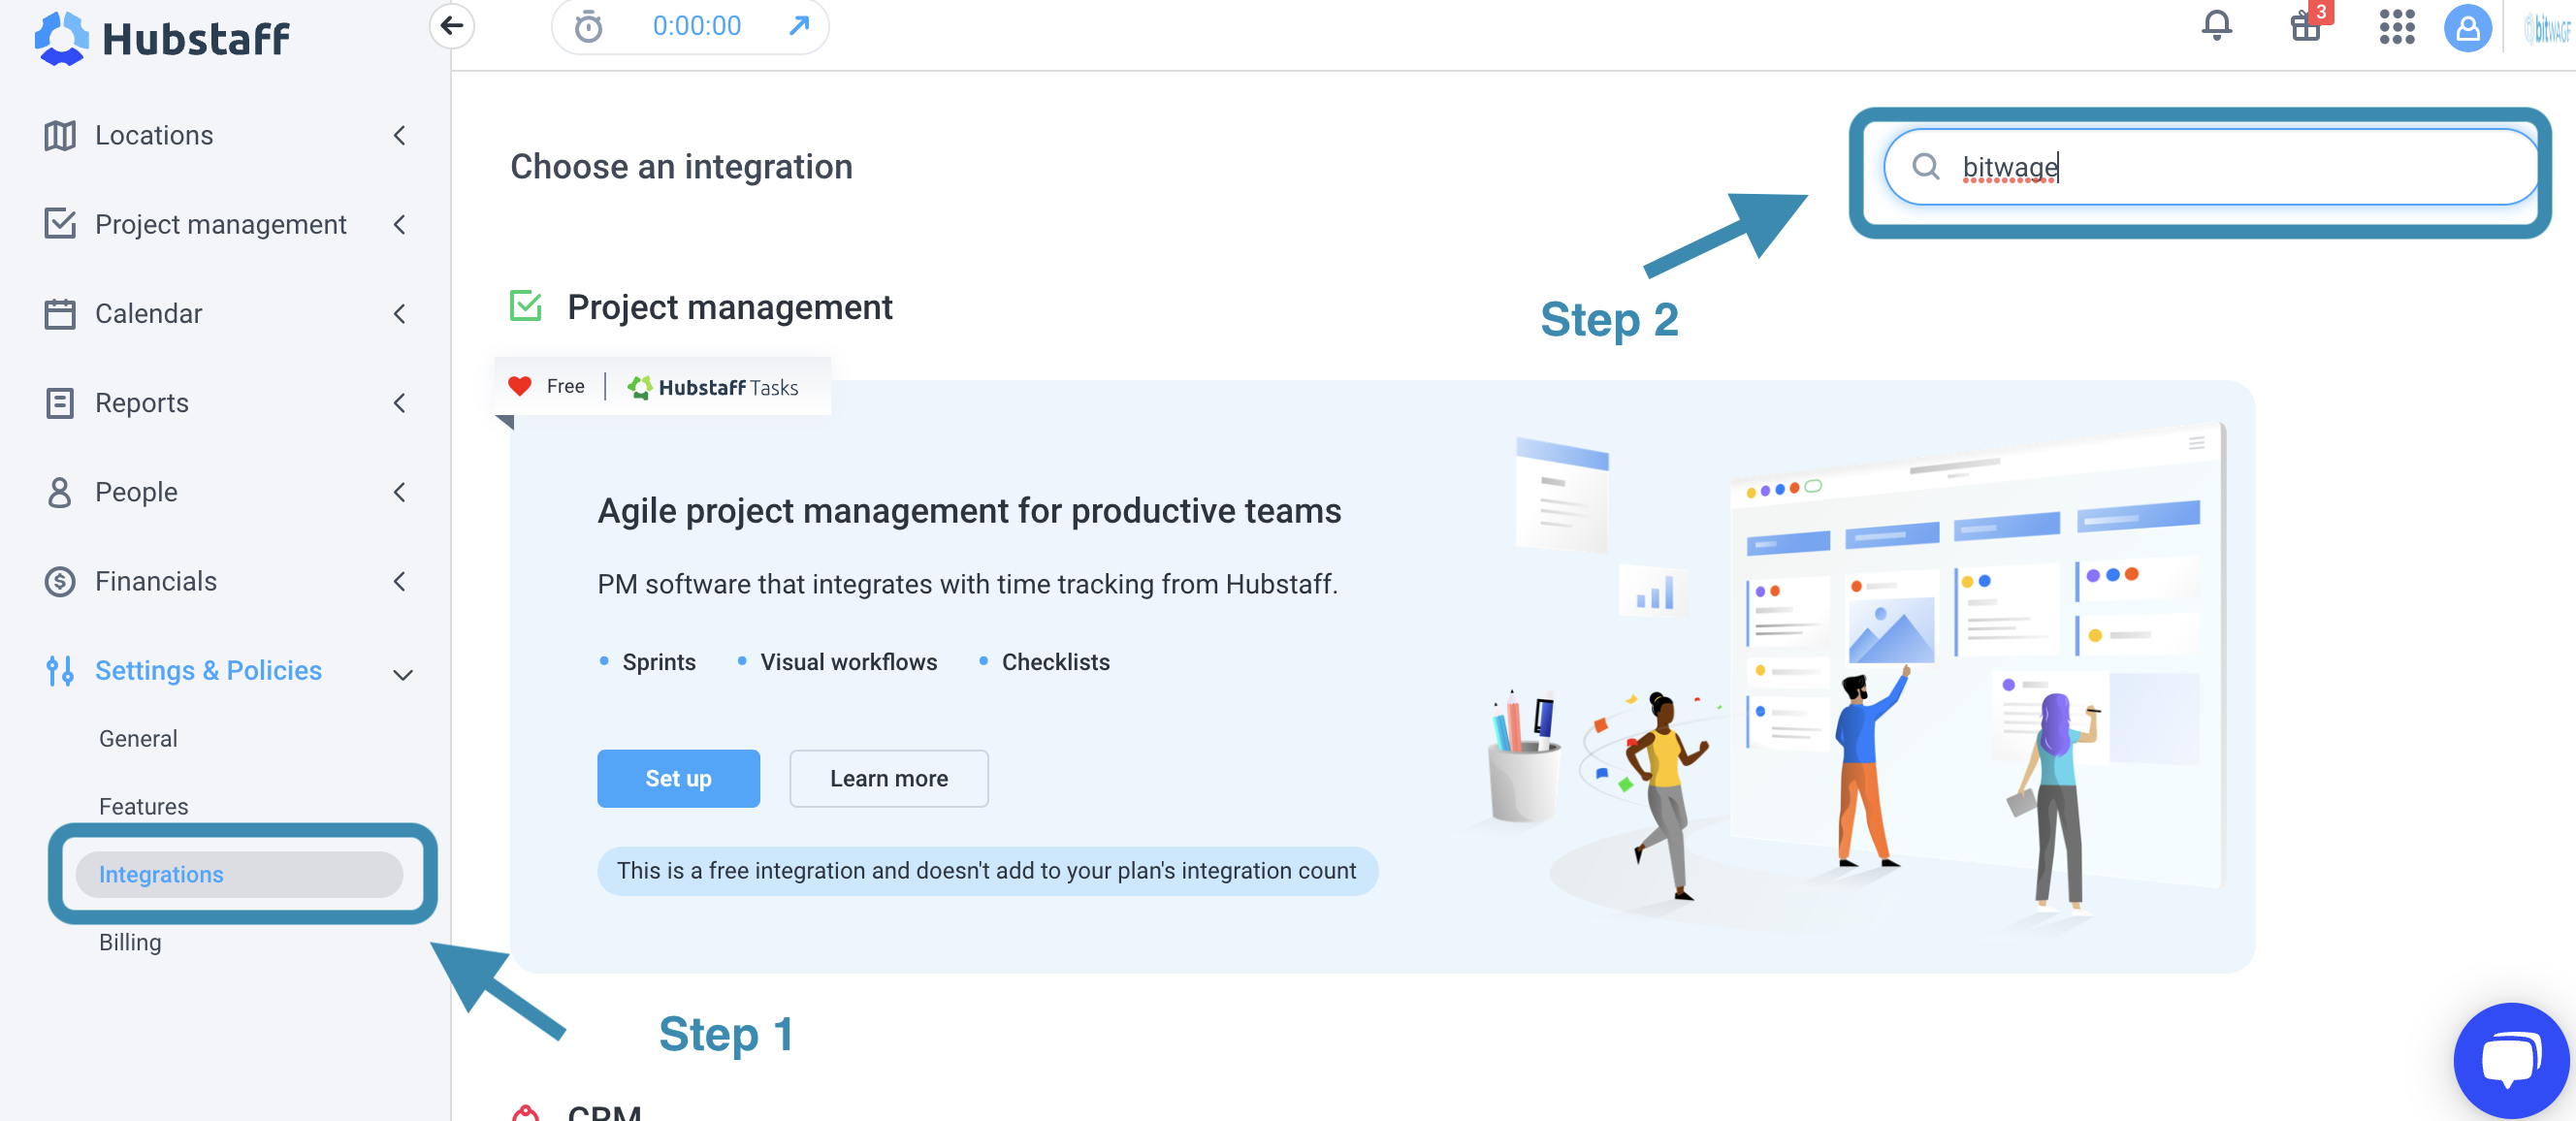Click Set up for Hubstaff Tasks
This screenshot has width=2576, height=1121.
678,778
